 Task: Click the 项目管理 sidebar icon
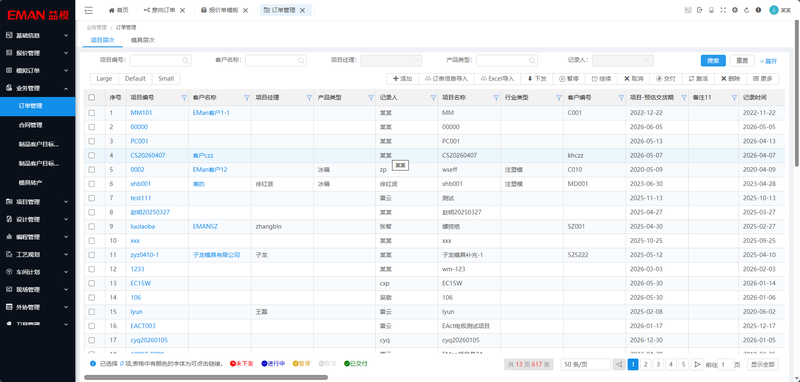click(x=9, y=201)
